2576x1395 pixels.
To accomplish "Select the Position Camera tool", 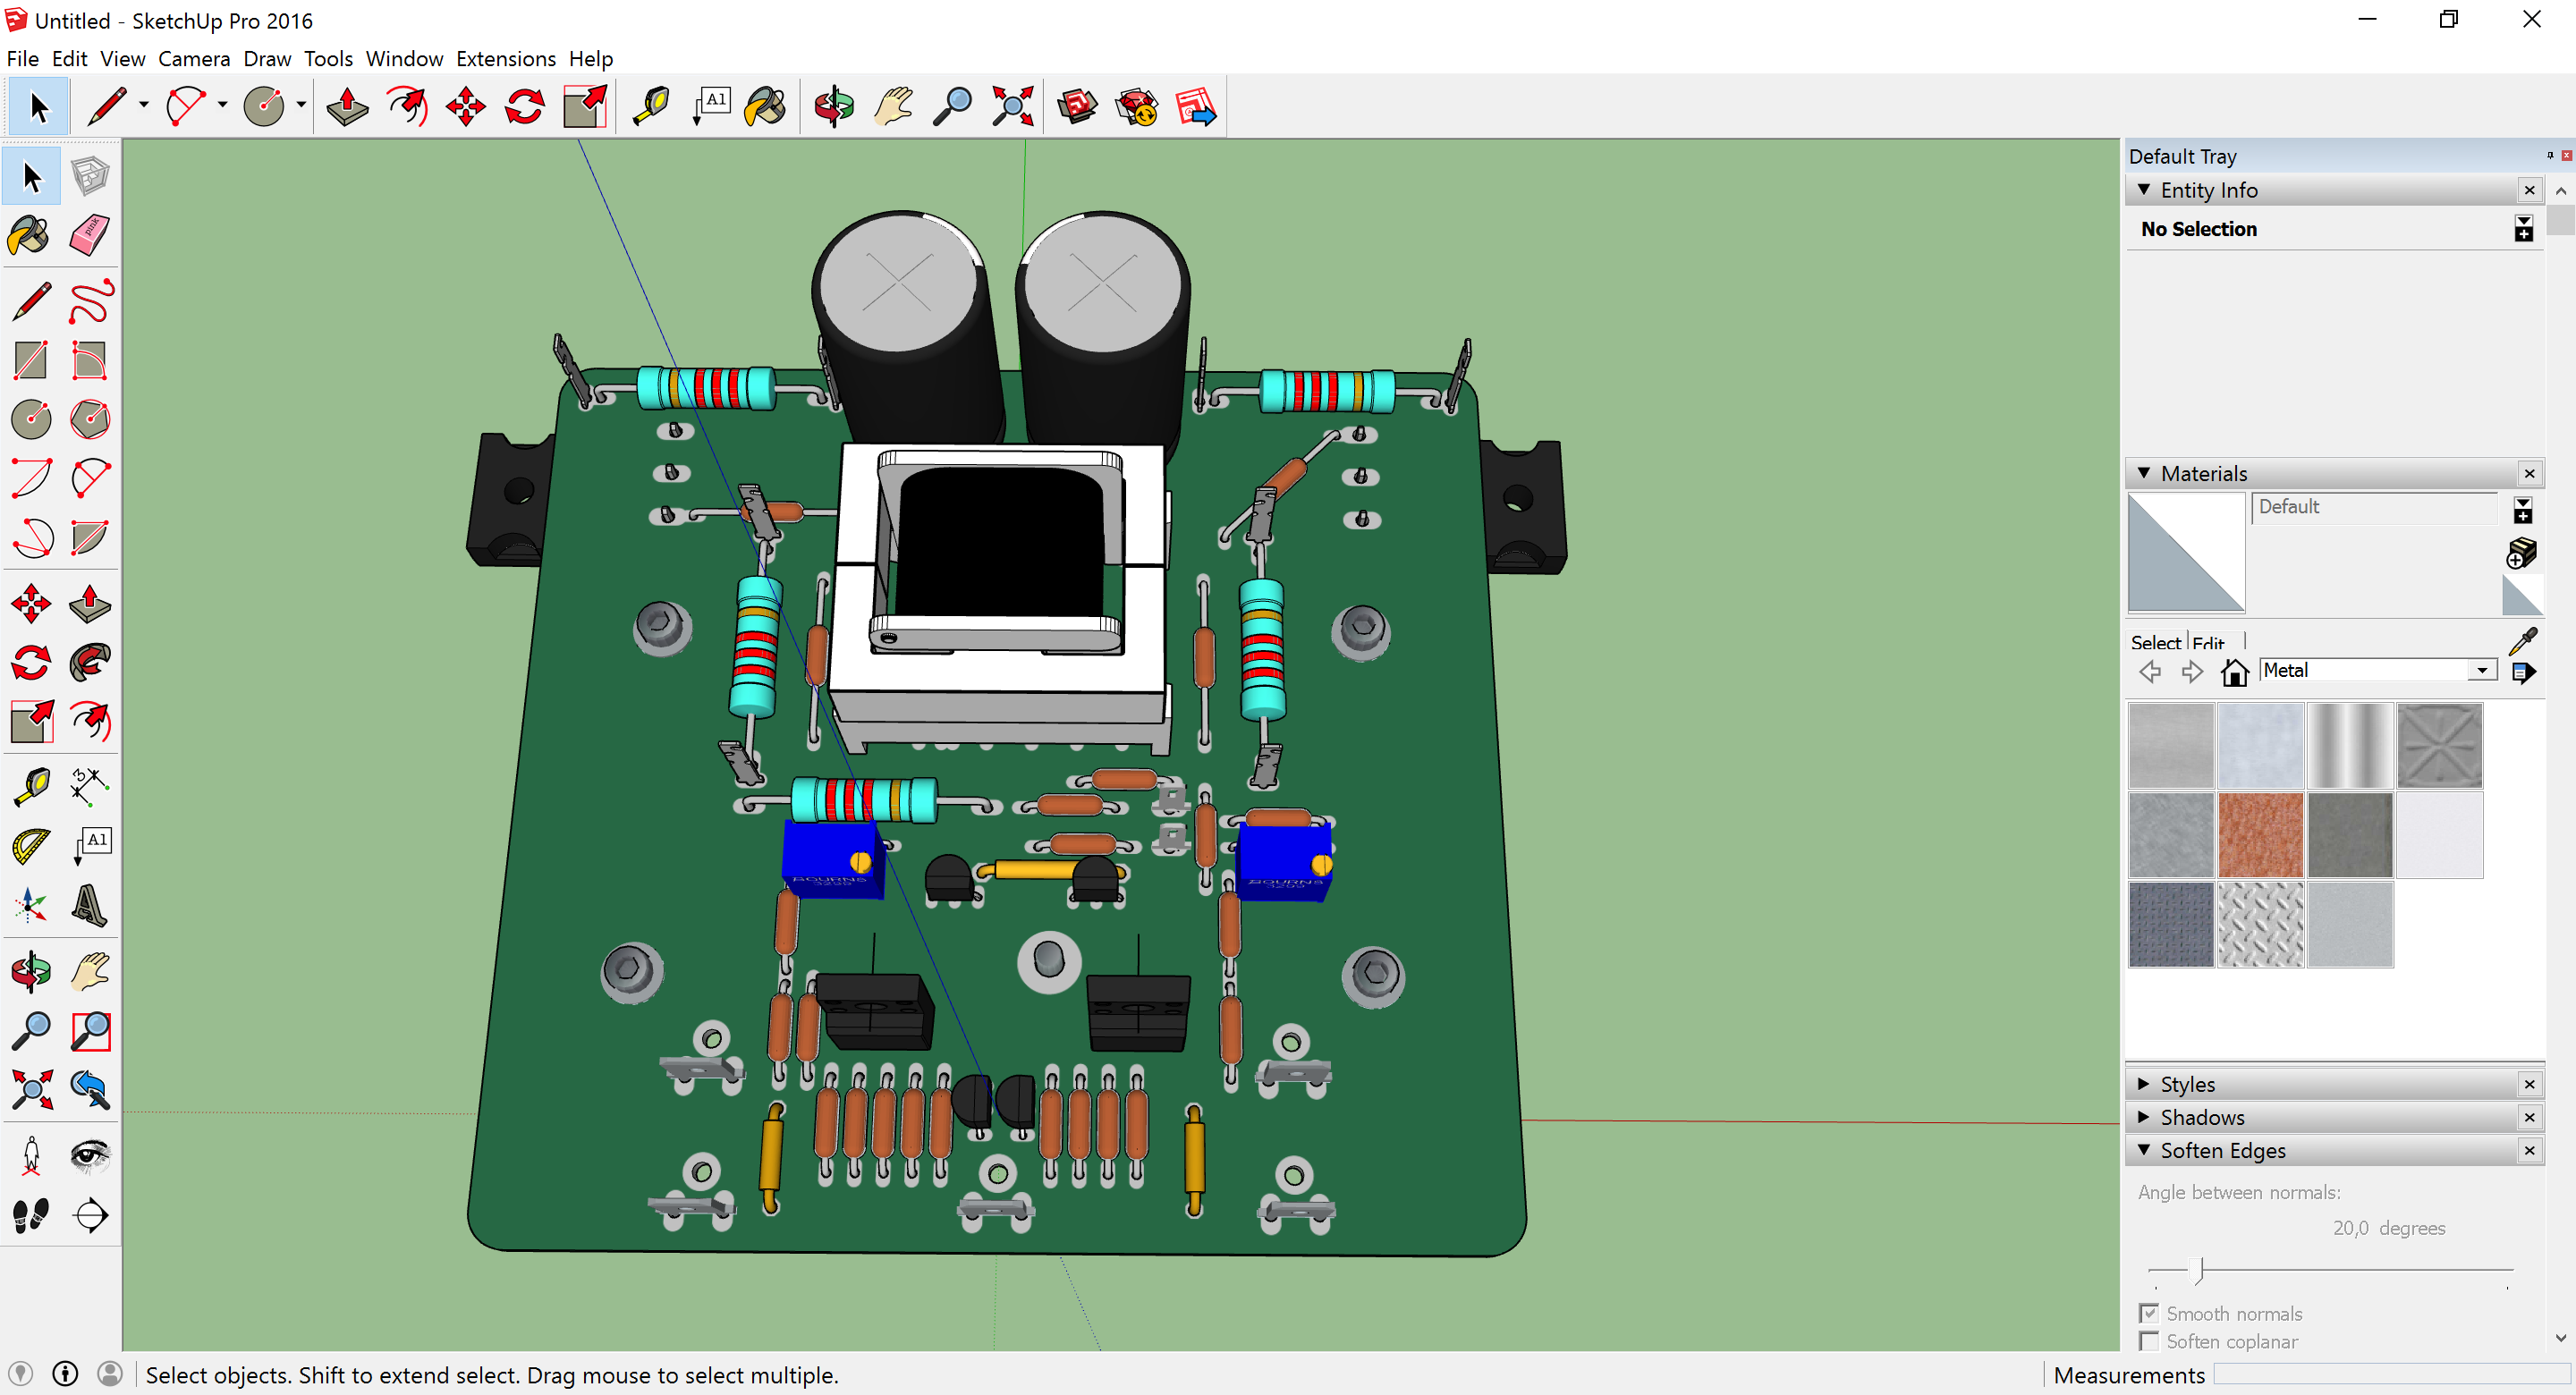I will pyautogui.click(x=31, y=1156).
